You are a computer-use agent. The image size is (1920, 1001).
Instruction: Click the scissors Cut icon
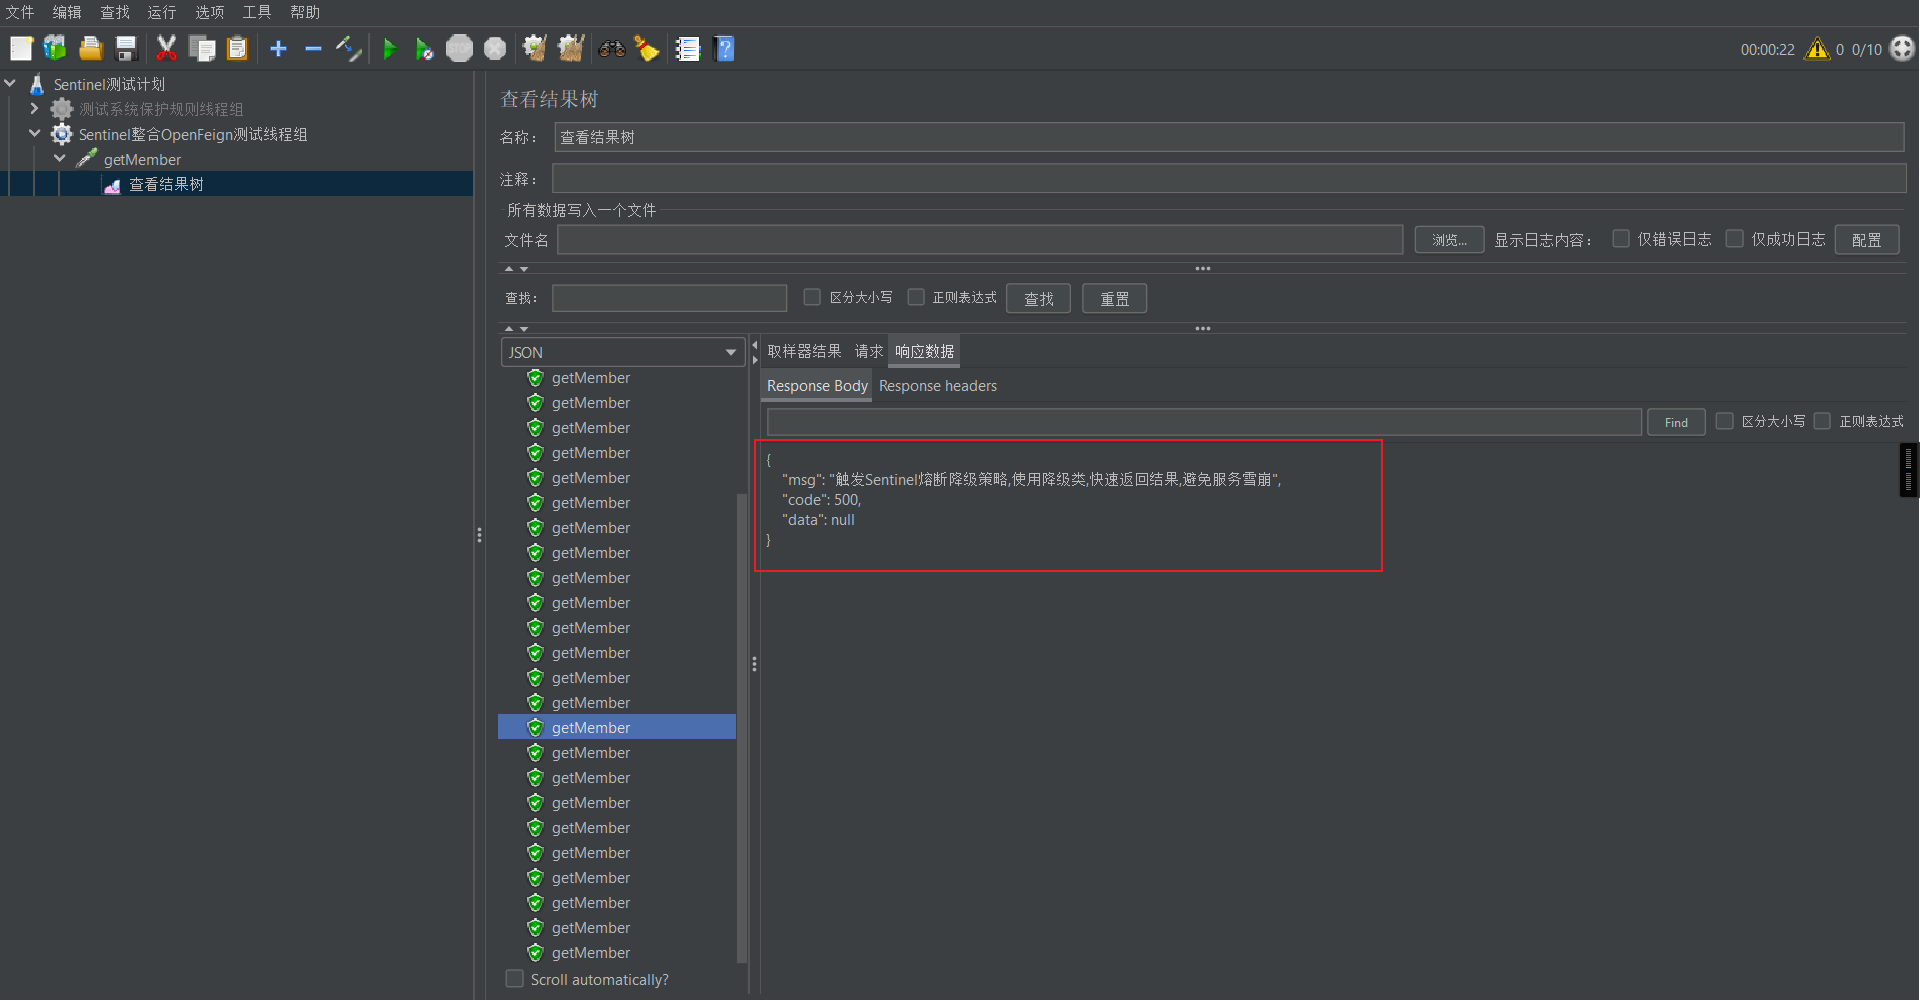click(x=166, y=49)
